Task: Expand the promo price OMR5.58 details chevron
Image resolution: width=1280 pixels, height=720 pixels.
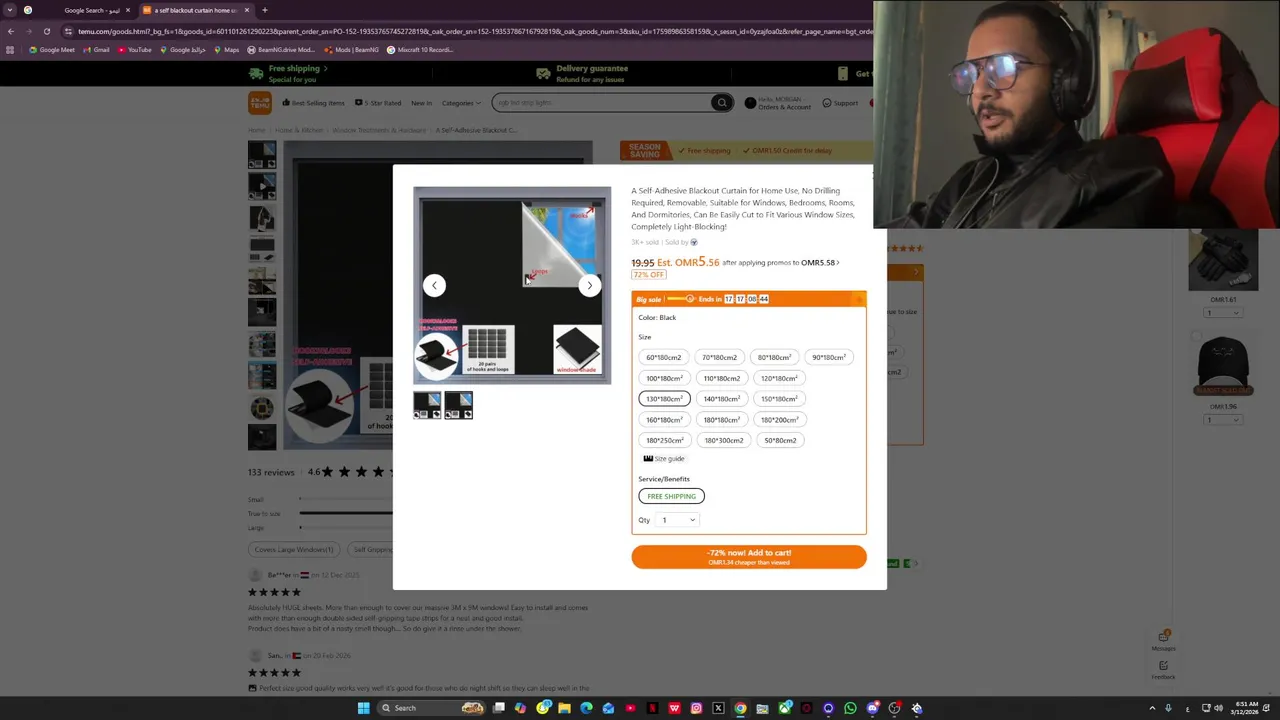Action: [838, 263]
